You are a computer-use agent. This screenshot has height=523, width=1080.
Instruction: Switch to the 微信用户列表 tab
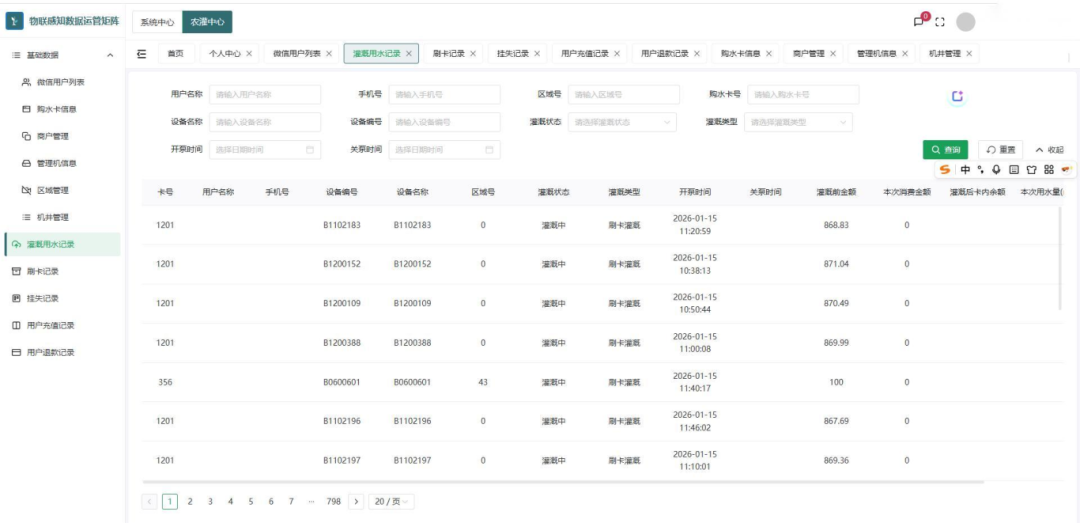click(x=296, y=53)
